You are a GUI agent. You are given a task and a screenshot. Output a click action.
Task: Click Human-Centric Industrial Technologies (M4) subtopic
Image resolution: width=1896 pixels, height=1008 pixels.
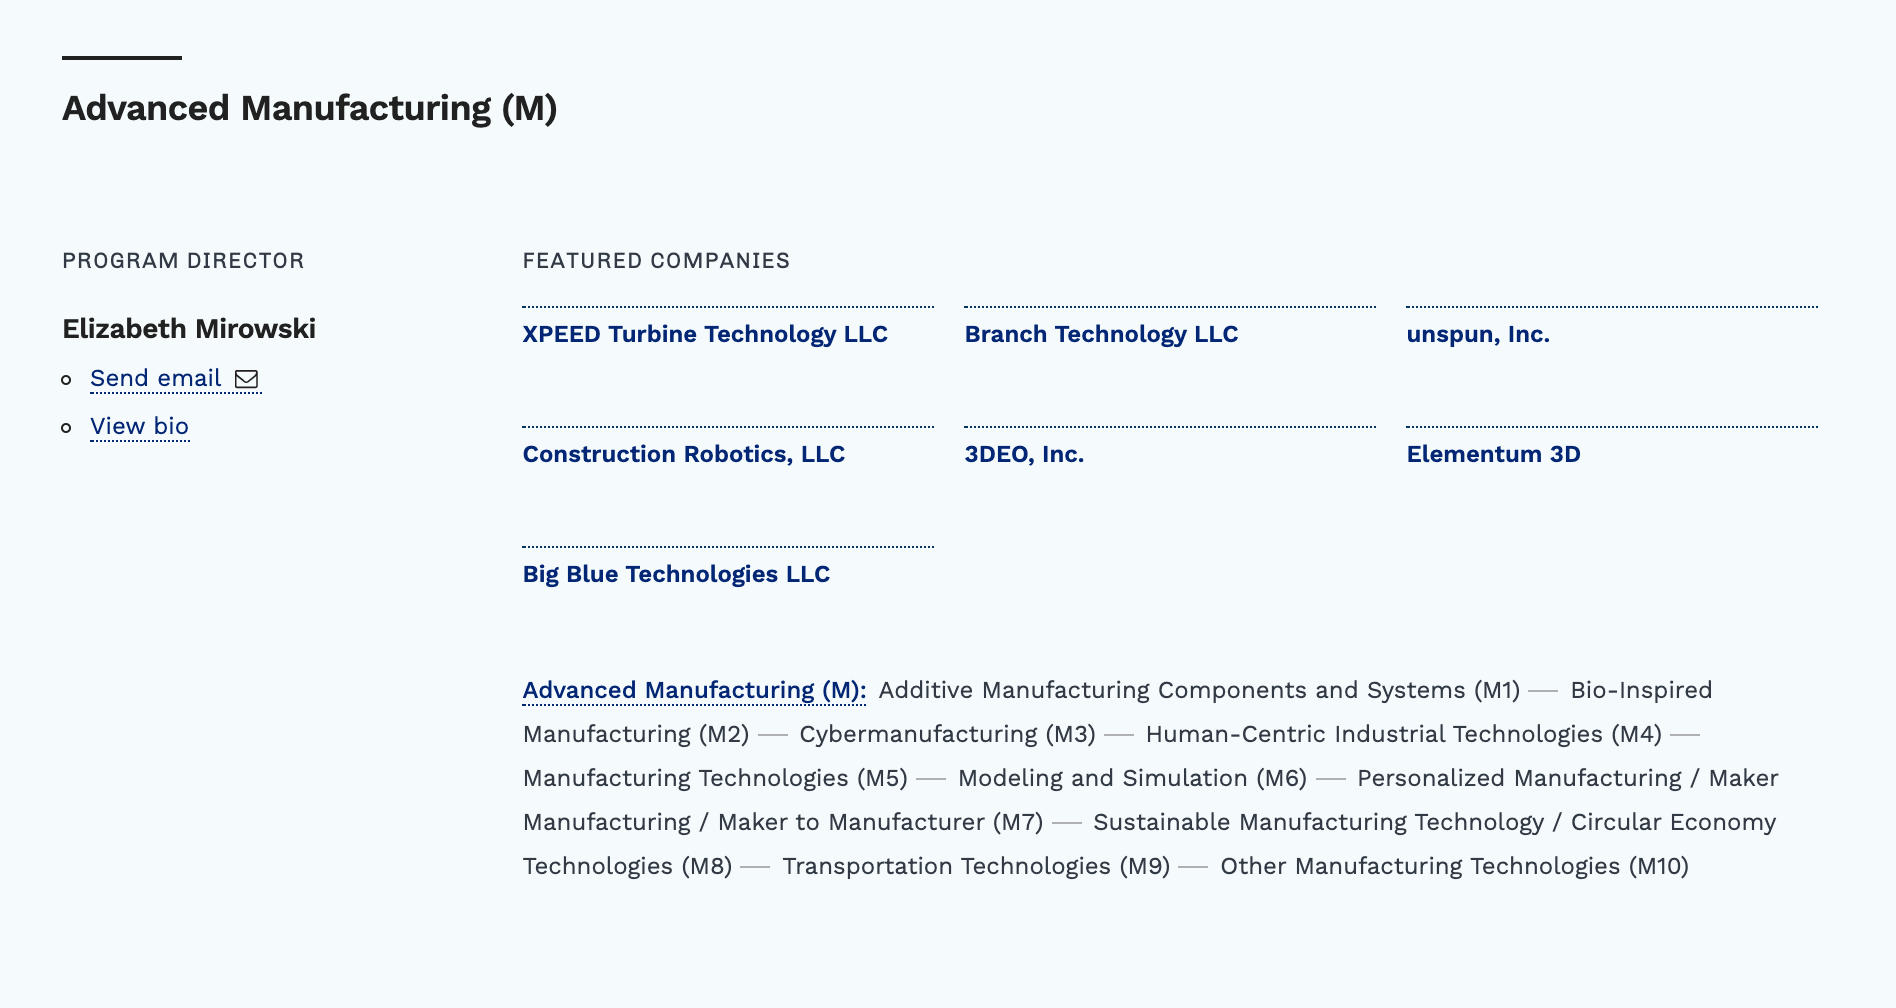[x=1404, y=734]
